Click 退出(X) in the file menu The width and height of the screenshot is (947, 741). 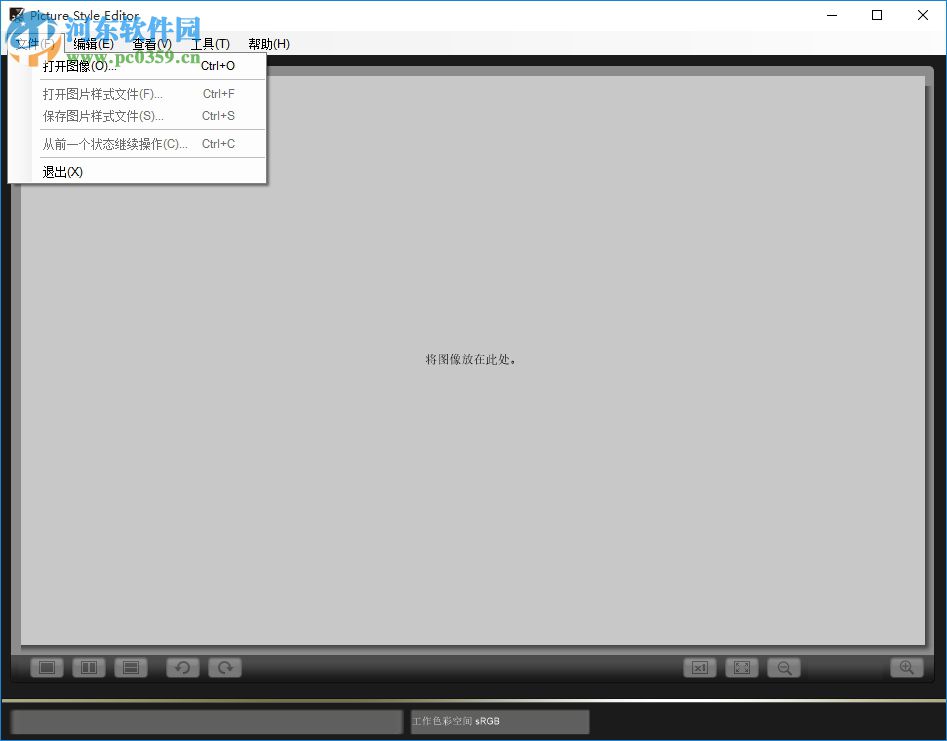[x=62, y=171]
